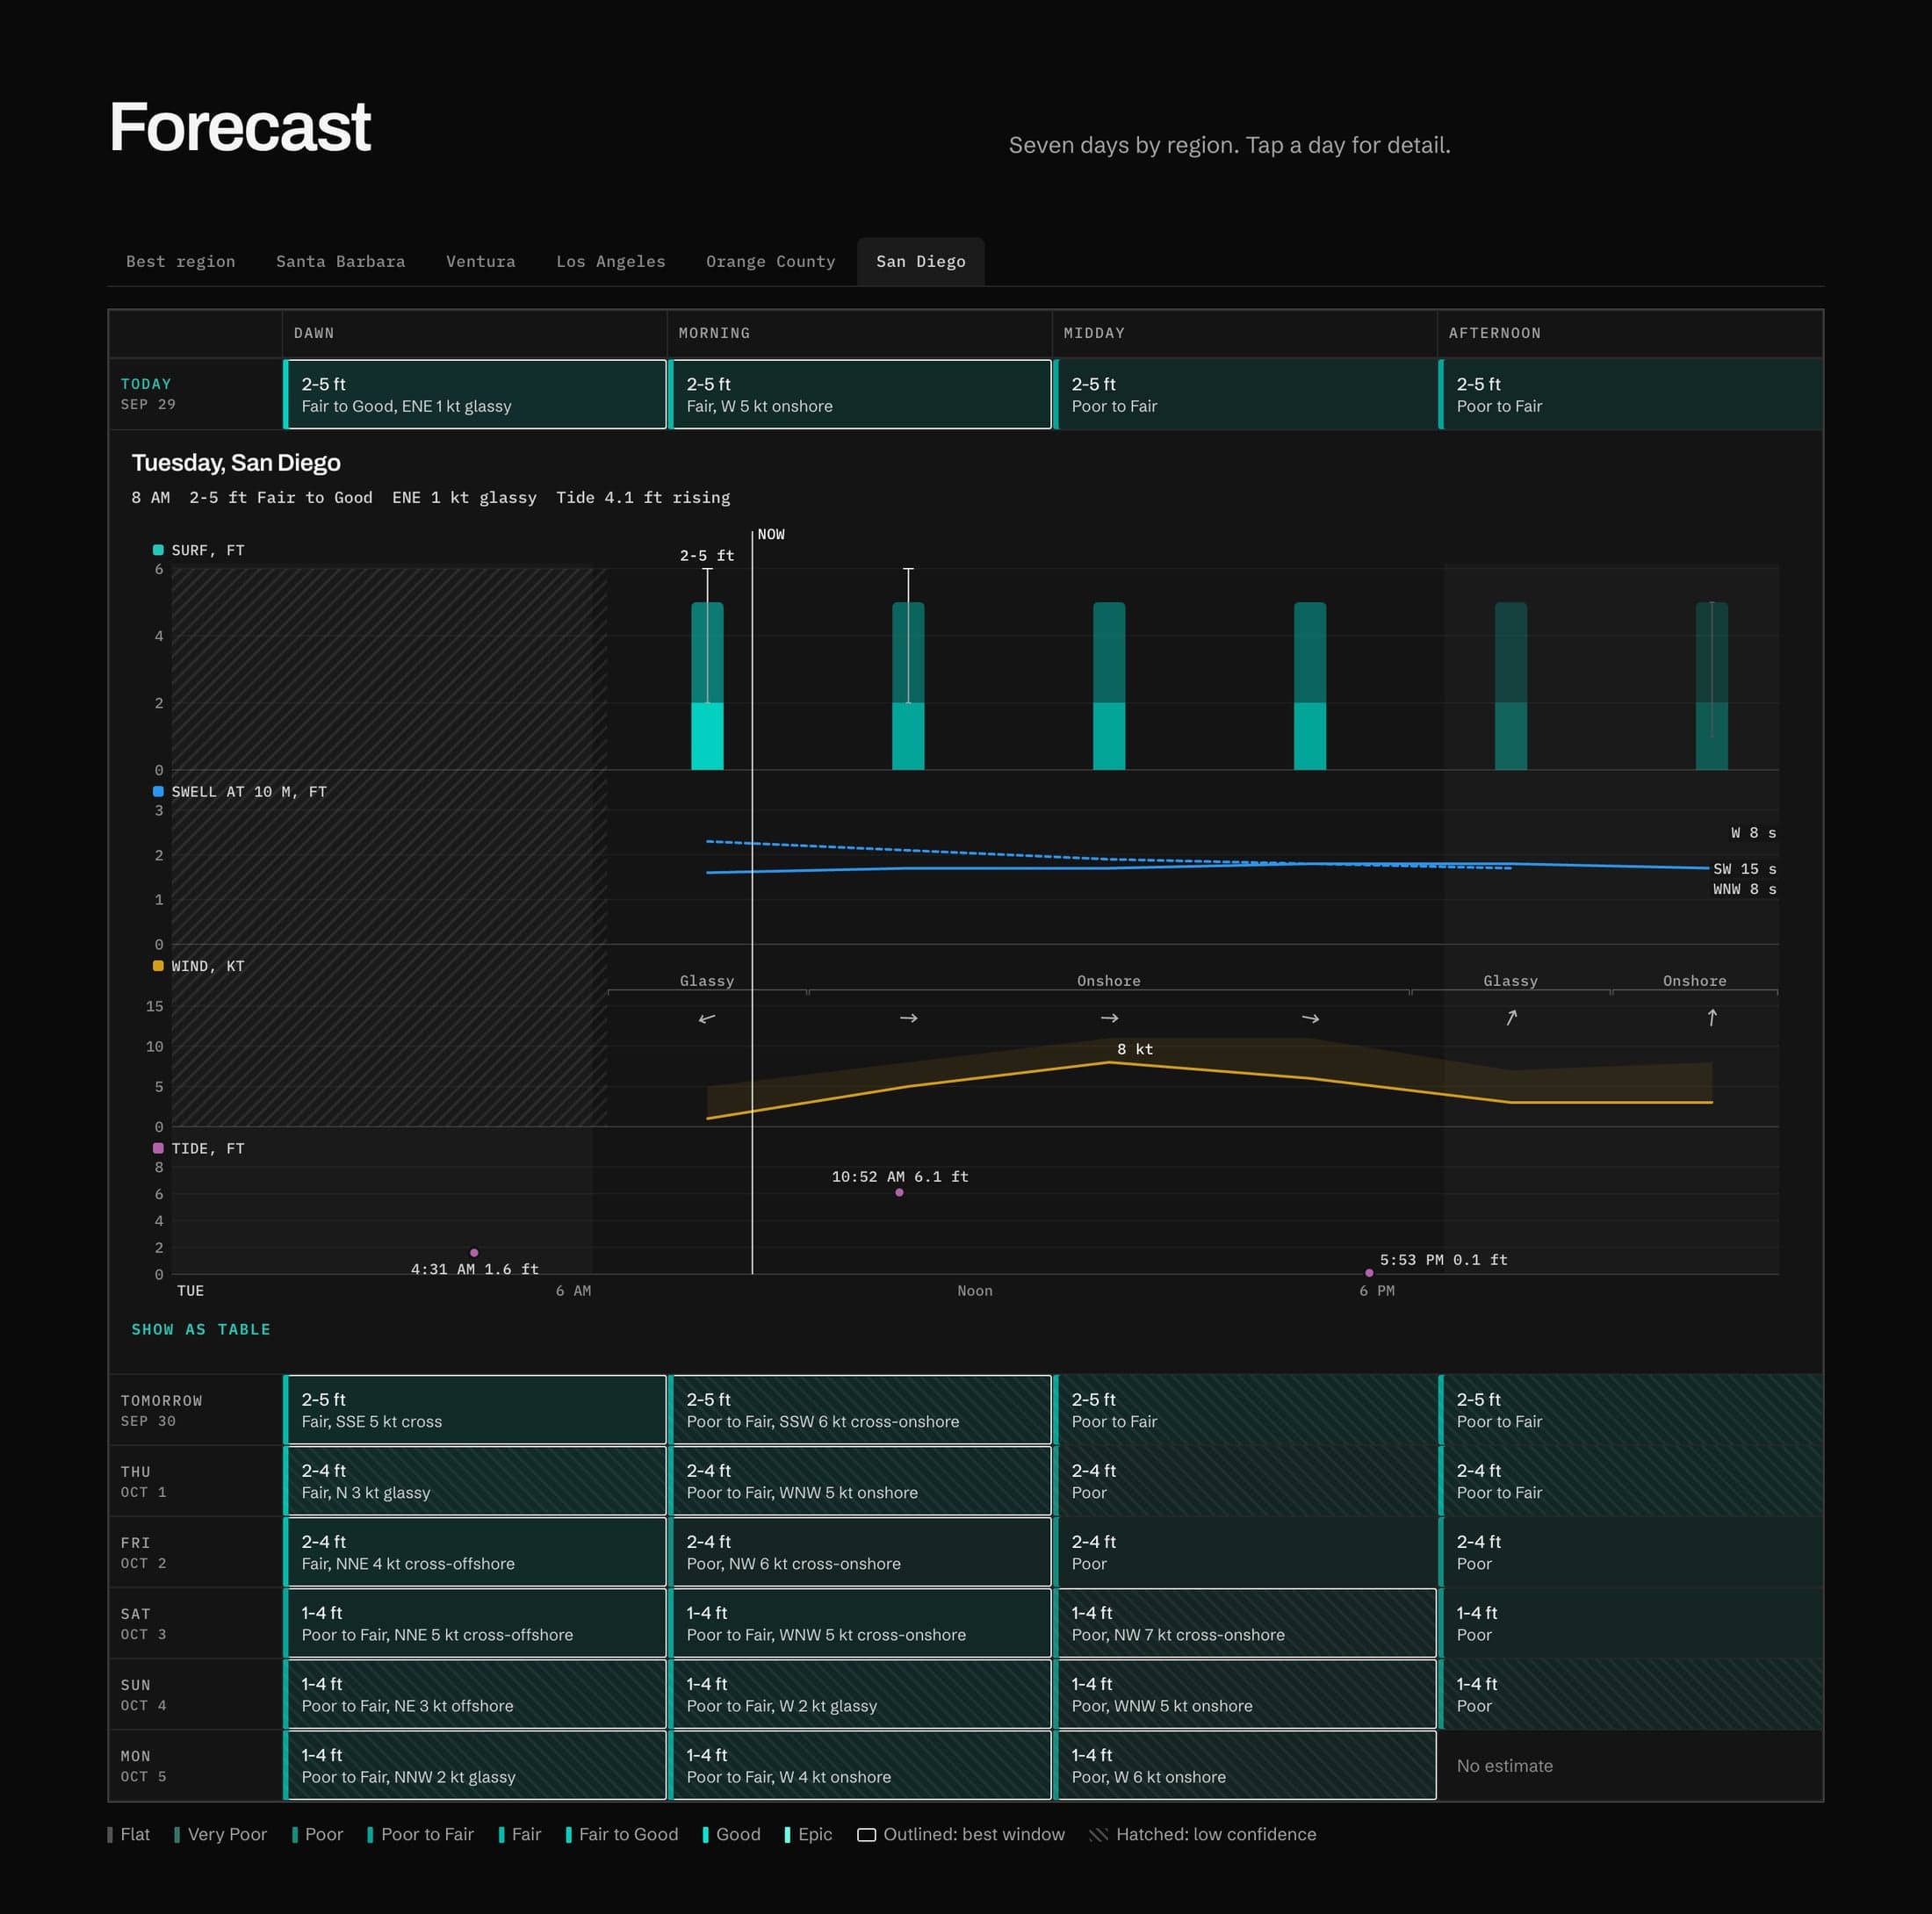Open Monday's W 4 kt onshore cell

click(860, 1765)
